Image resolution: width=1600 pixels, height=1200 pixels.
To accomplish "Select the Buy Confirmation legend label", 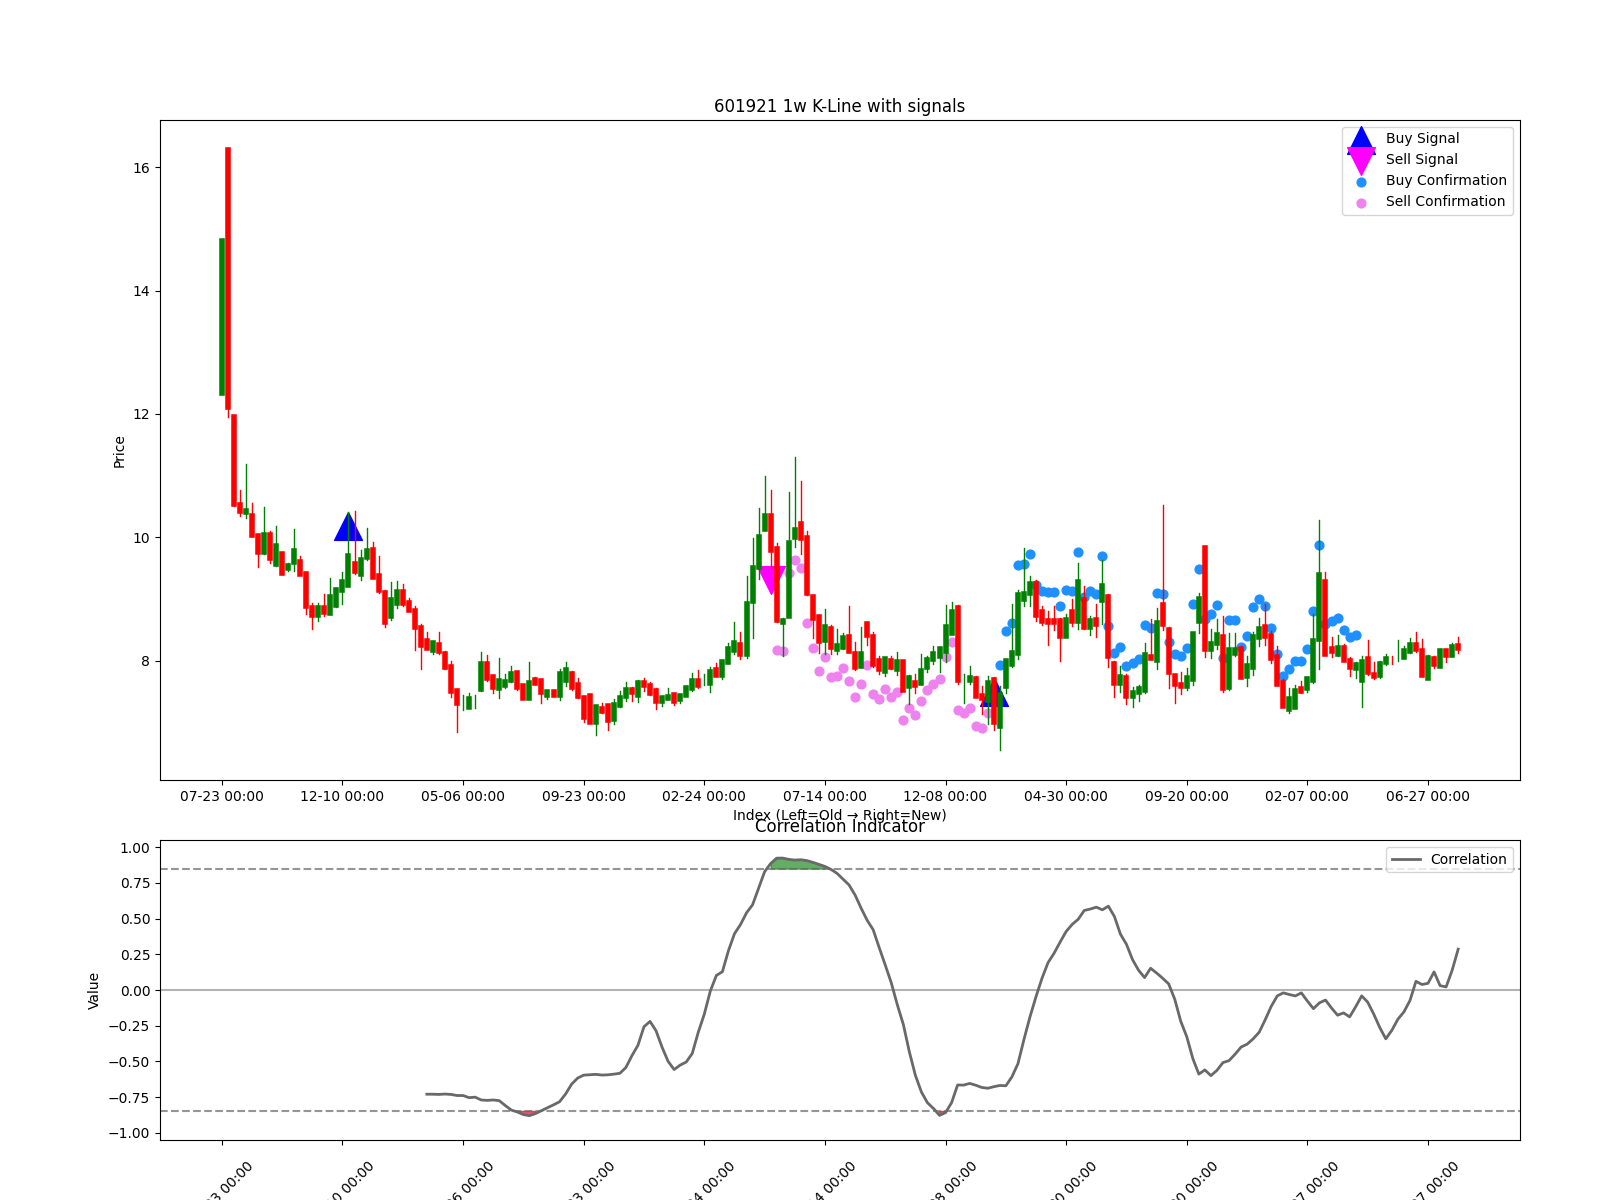I will pos(1446,181).
